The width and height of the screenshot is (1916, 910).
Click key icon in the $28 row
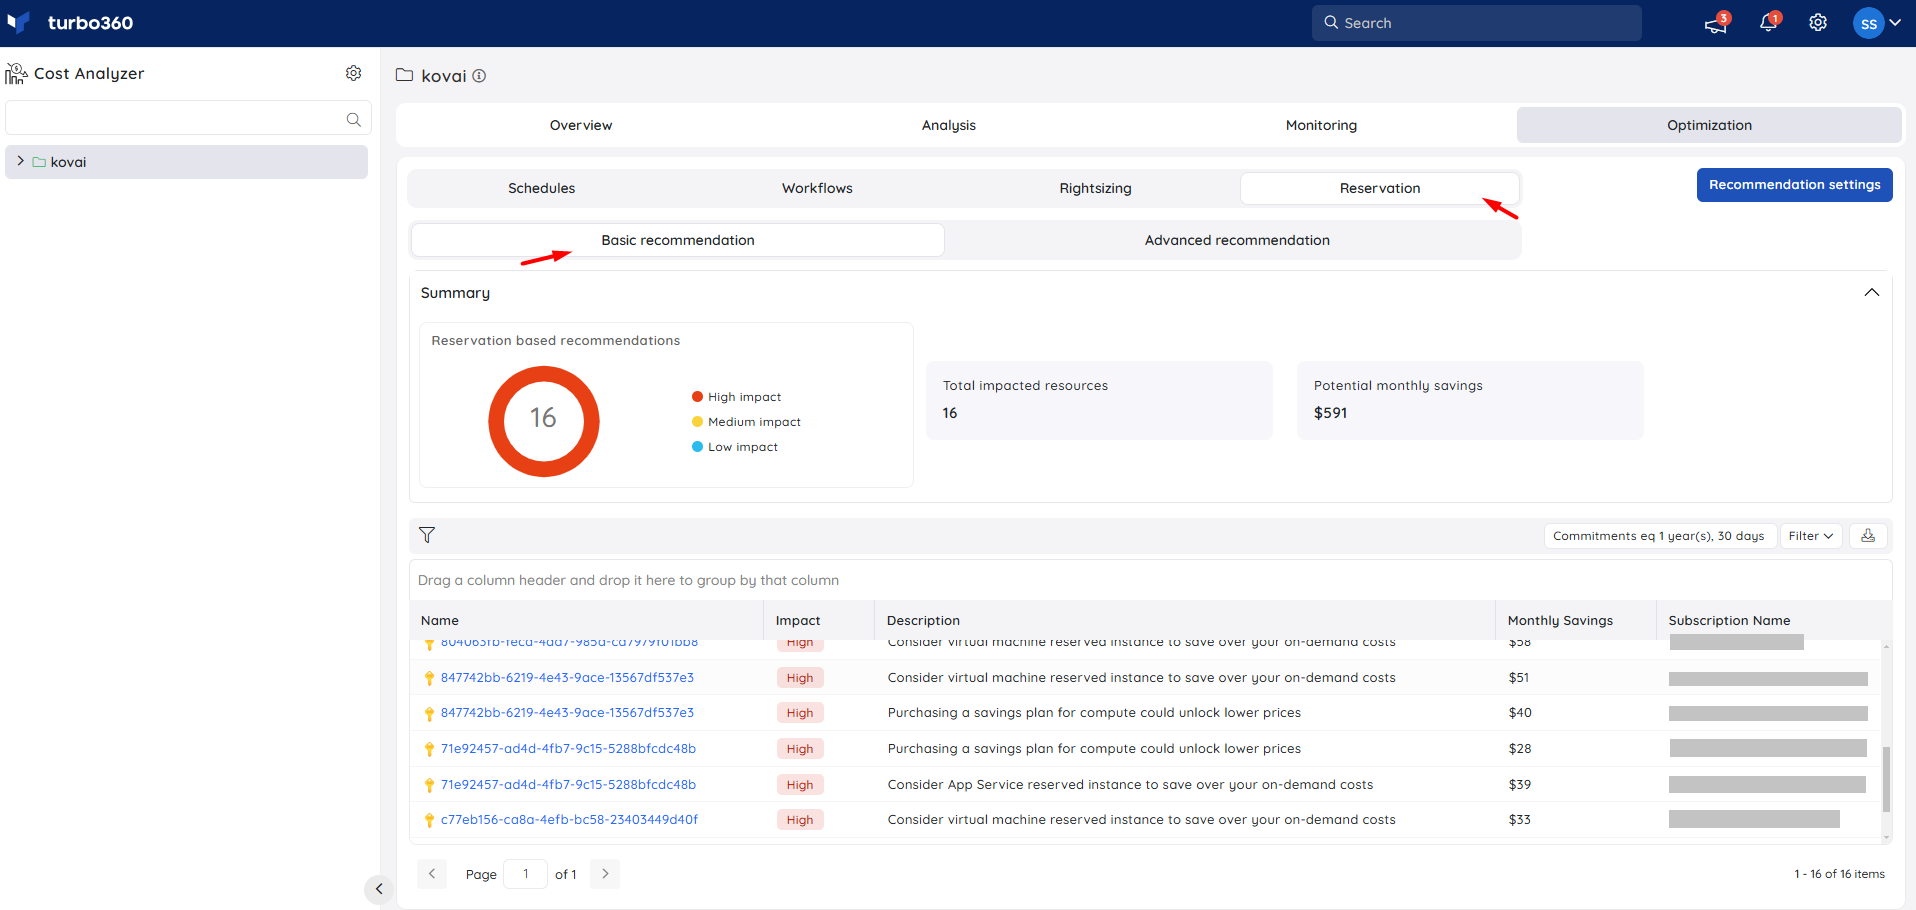click(429, 749)
